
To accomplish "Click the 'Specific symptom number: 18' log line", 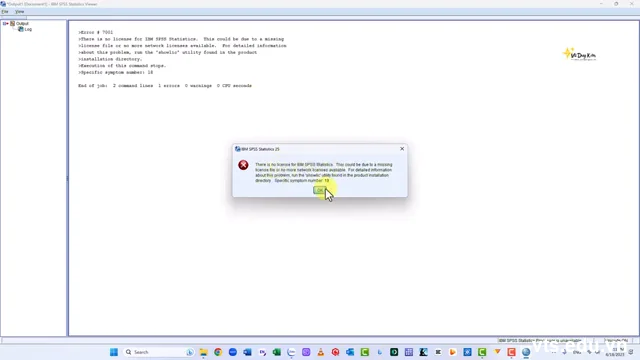I will pos(116,72).
